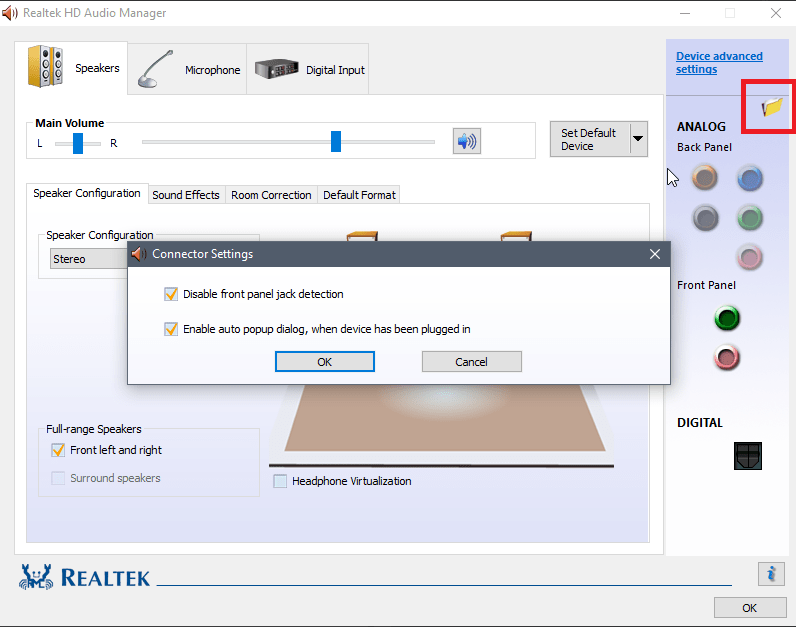Open Device advanced settings link
Screen dimensions: 796x627
click(719, 62)
